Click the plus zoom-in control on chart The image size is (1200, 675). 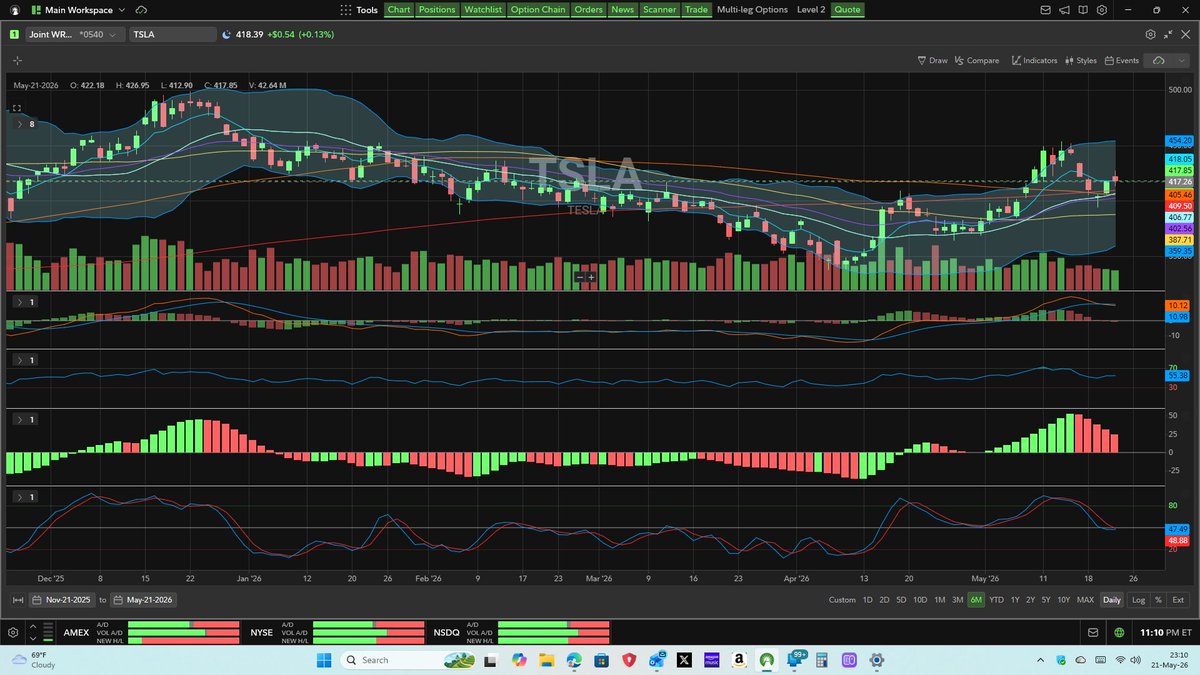pyautogui.click(x=591, y=277)
